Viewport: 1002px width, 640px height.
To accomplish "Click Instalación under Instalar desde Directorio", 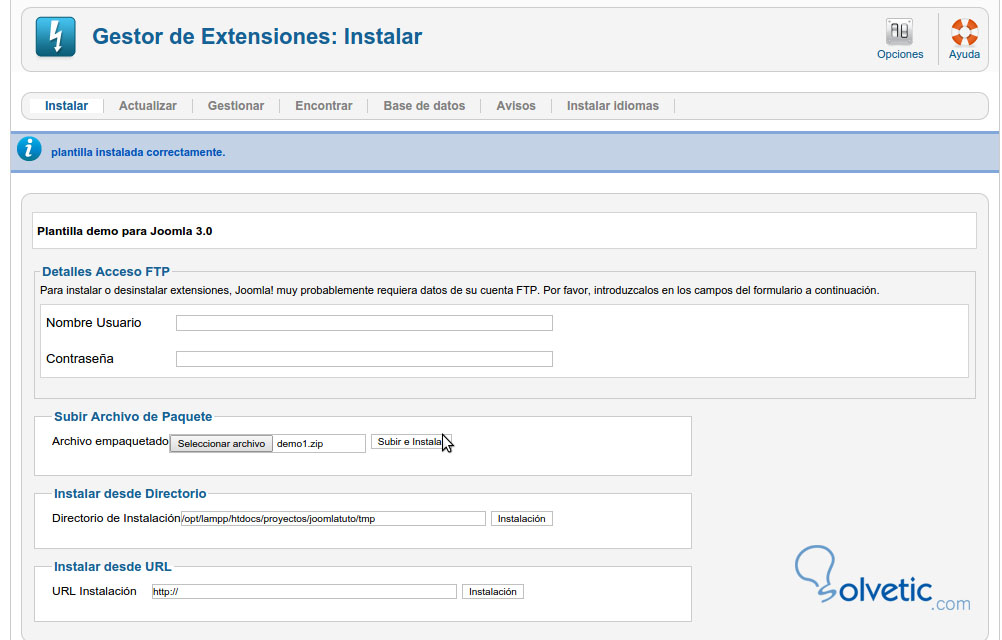I will [x=521, y=518].
